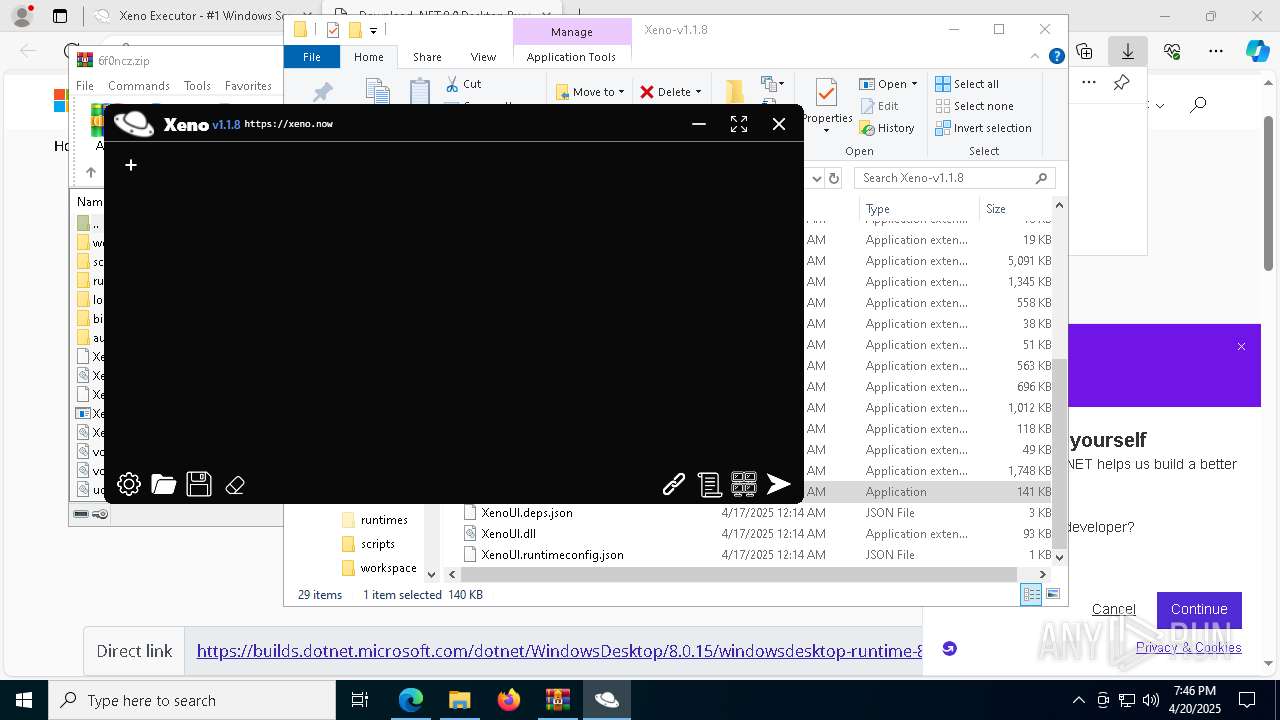Open Properties in Explorer ribbon
1280x720 pixels.
(x=827, y=106)
